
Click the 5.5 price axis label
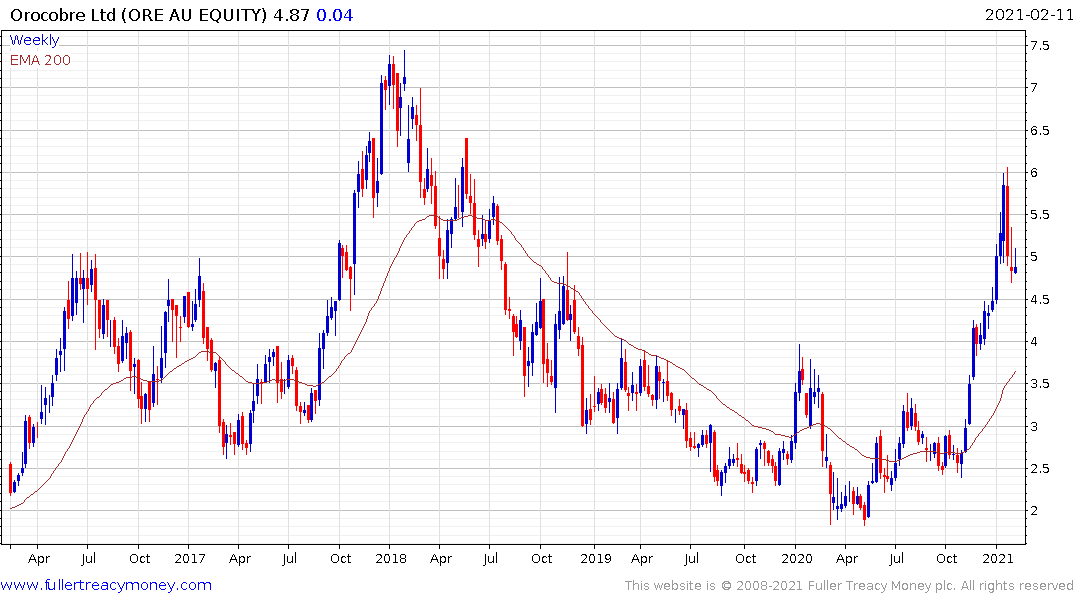coord(1039,215)
